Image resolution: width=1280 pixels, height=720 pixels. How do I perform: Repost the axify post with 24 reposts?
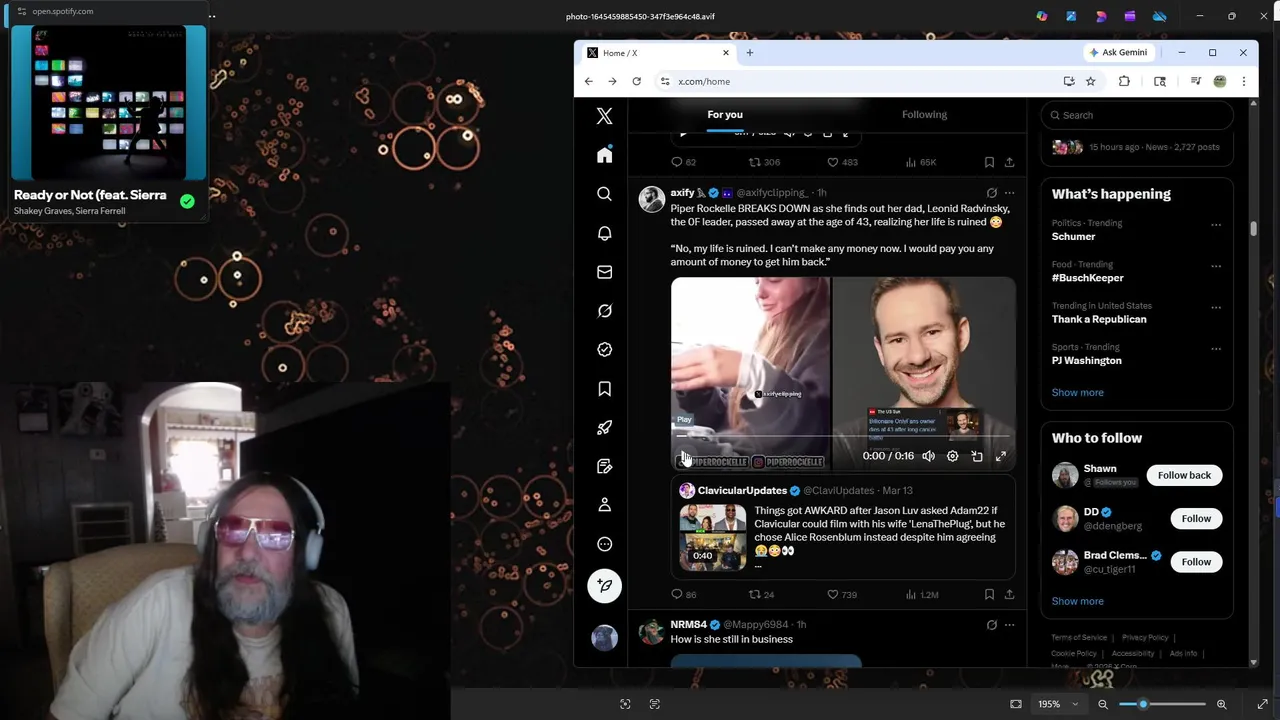pyautogui.click(x=762, y=594)
